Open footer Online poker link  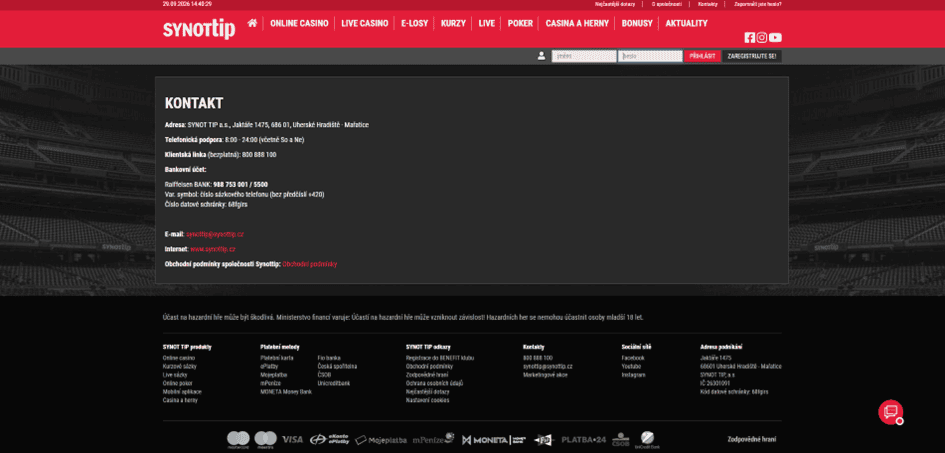178,383
